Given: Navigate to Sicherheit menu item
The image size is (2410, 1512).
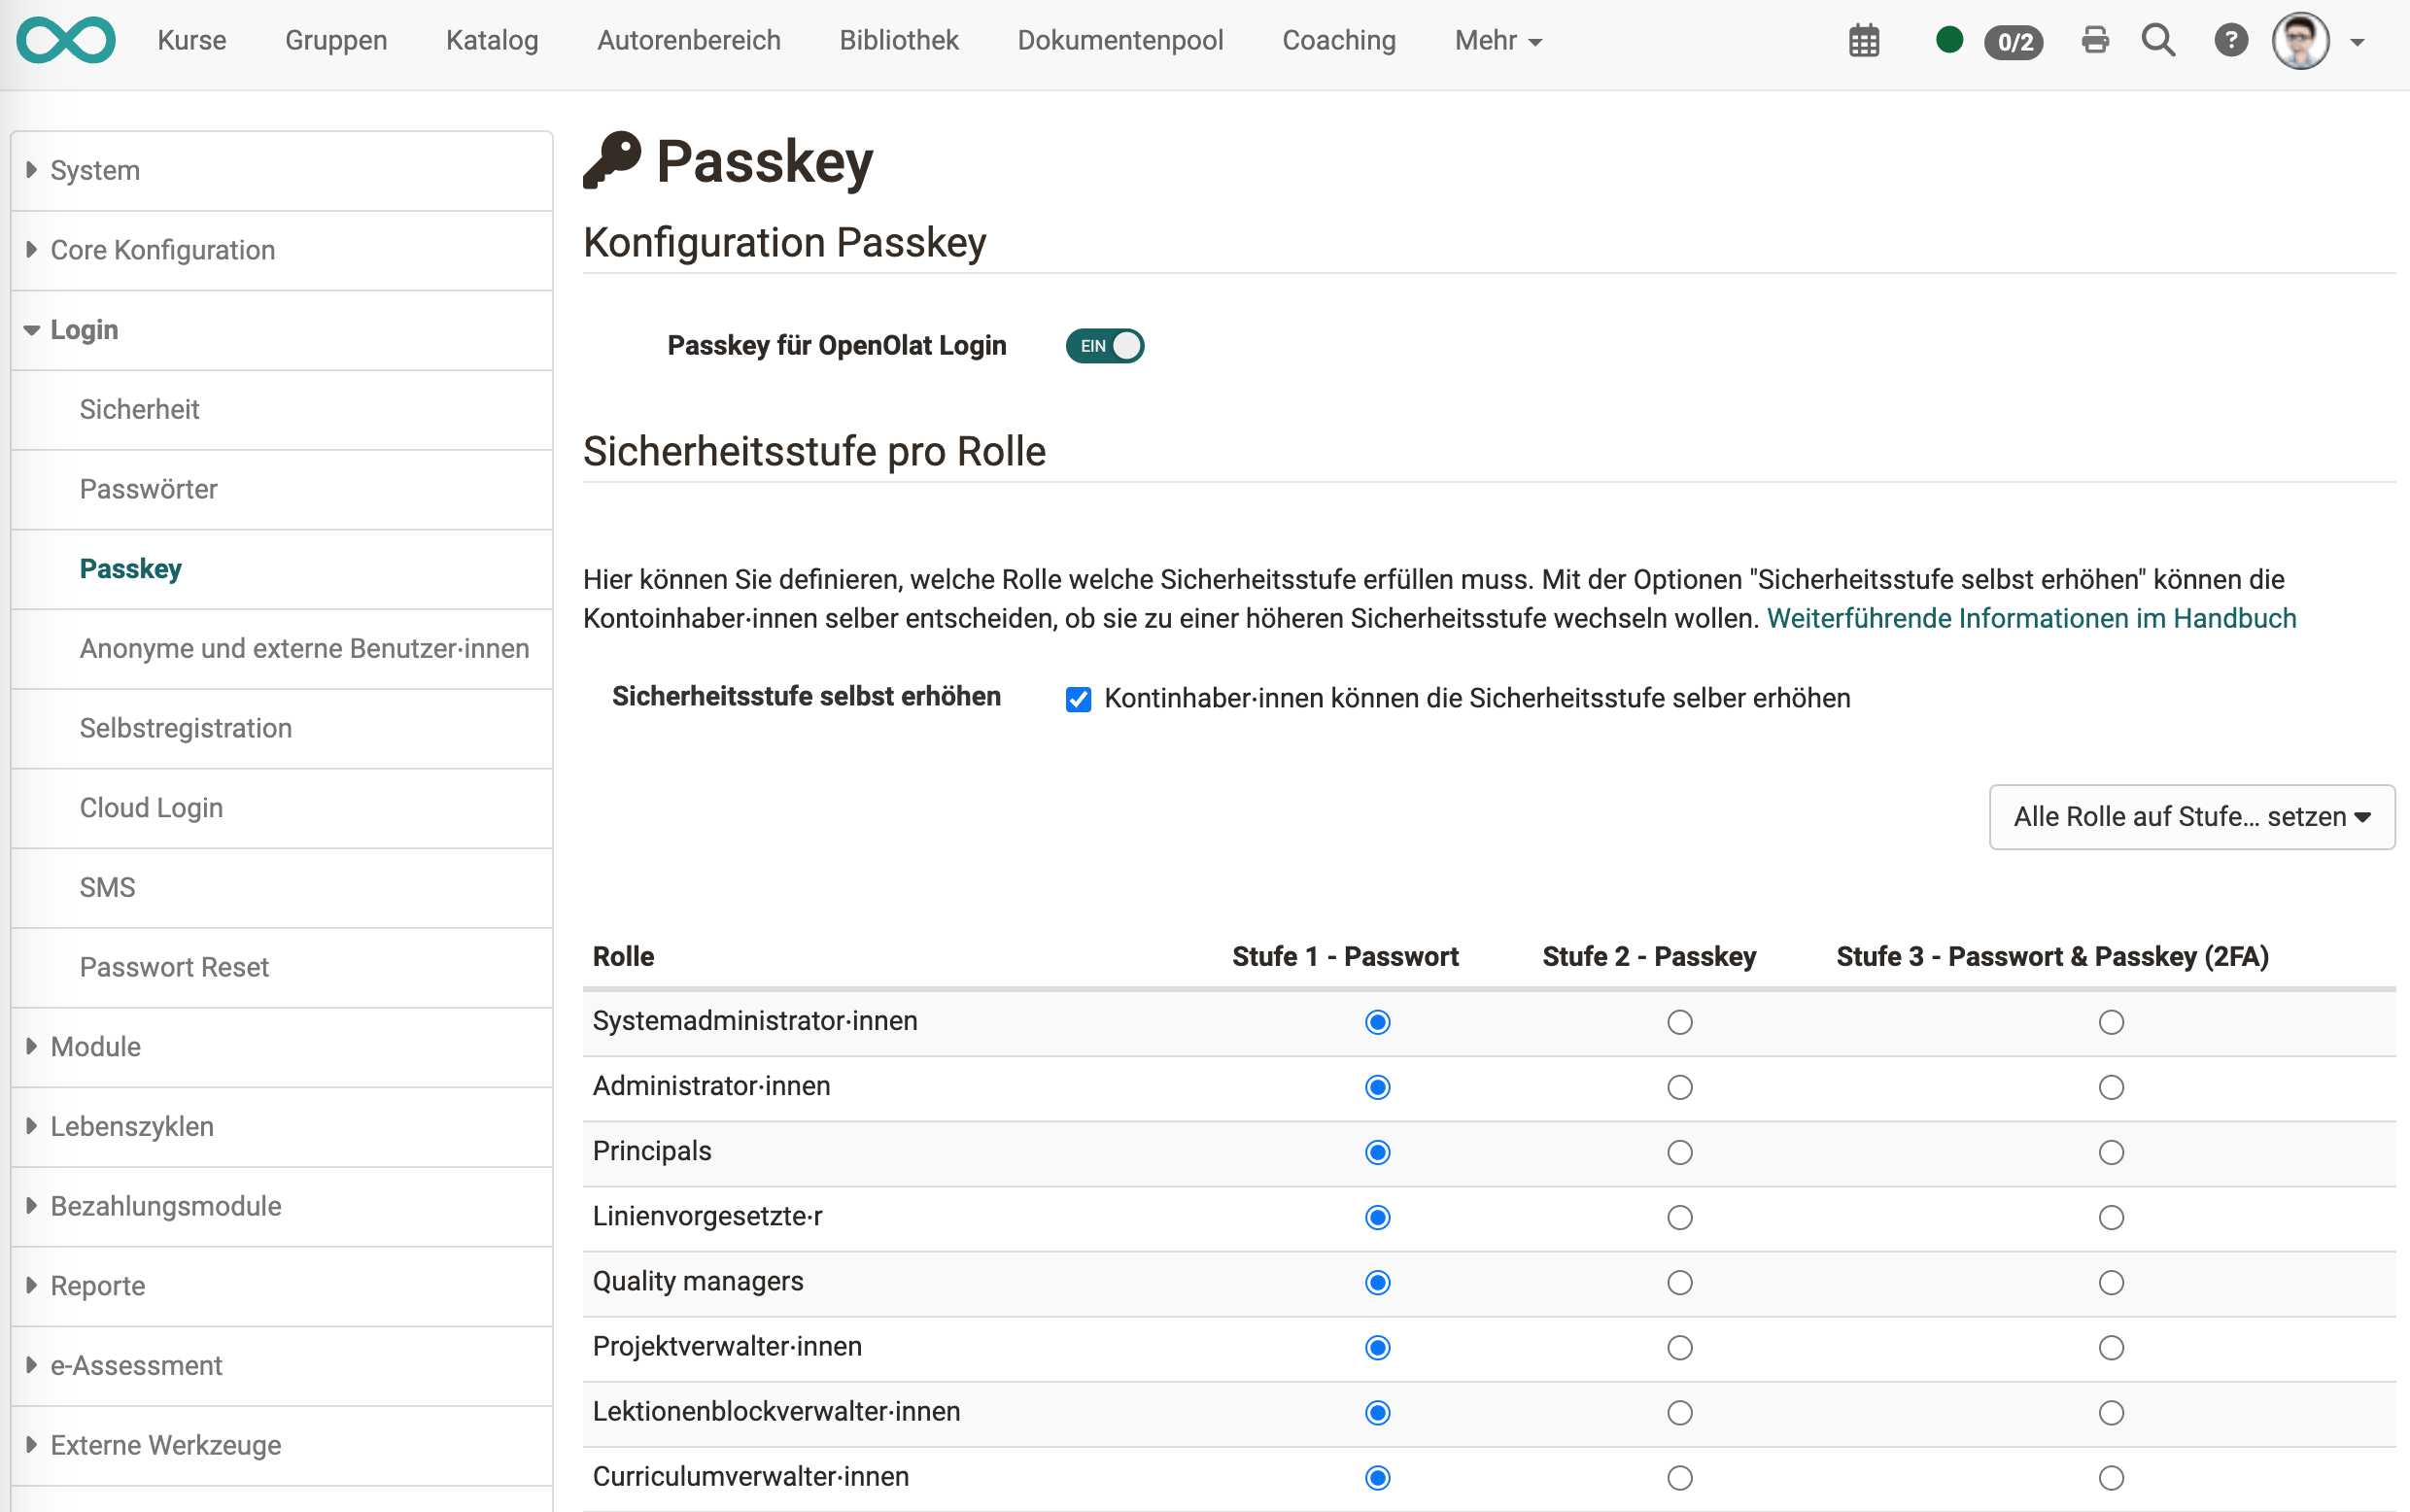Looking at the screenshot, I should coord(141,407).
